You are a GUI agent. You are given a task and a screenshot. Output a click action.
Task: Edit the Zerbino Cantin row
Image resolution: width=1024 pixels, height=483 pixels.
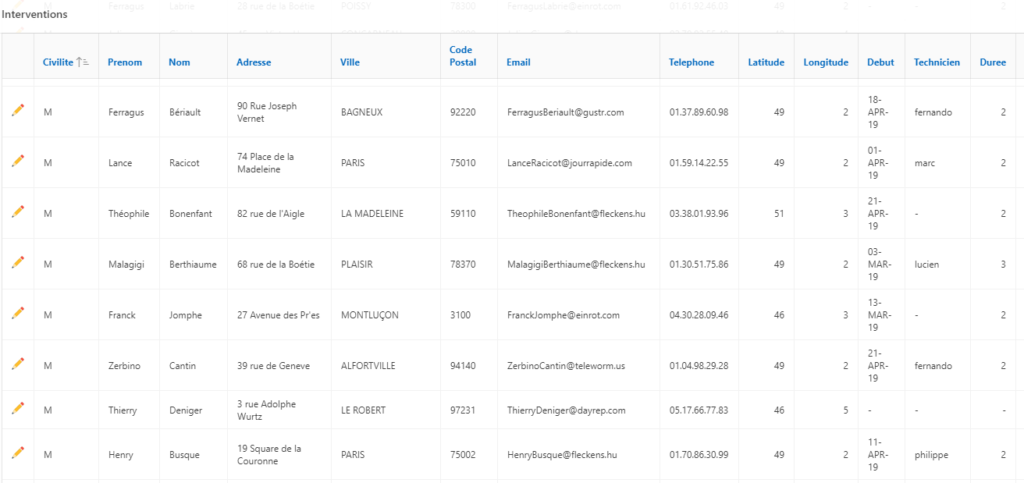pyautogui.click(x=18, y=364)
